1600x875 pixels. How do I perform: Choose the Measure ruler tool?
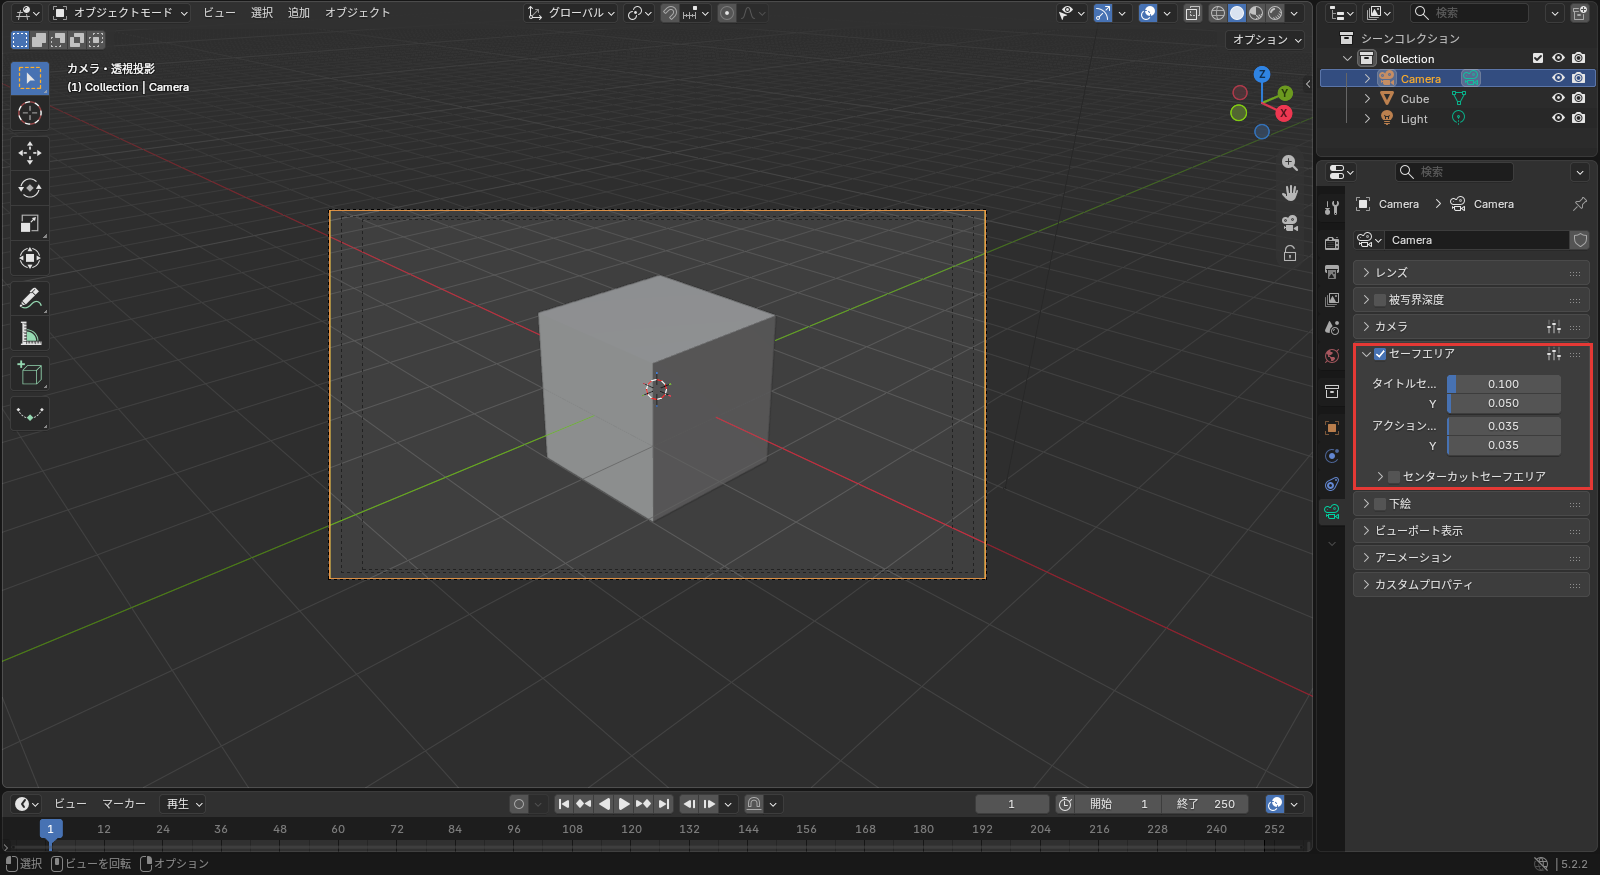point(30,334)
